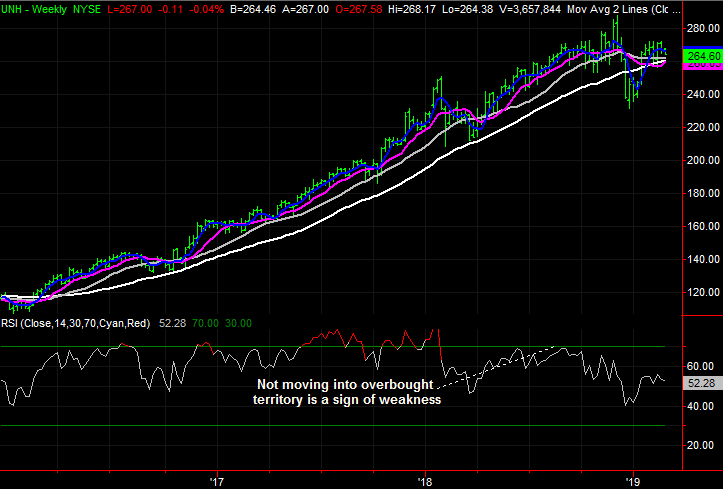This screenshot has height=489, width=723.
Task: Click the net change -0.11 value
Action: pyautogui.click(x=170, y=9)
